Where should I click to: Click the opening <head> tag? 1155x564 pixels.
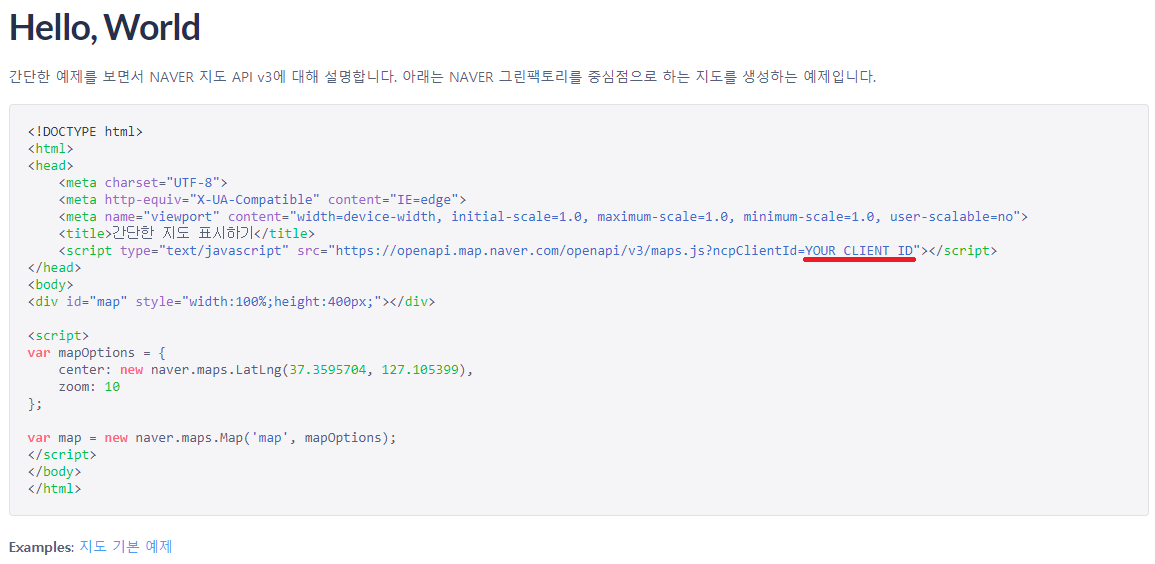[x=51, y=166]
